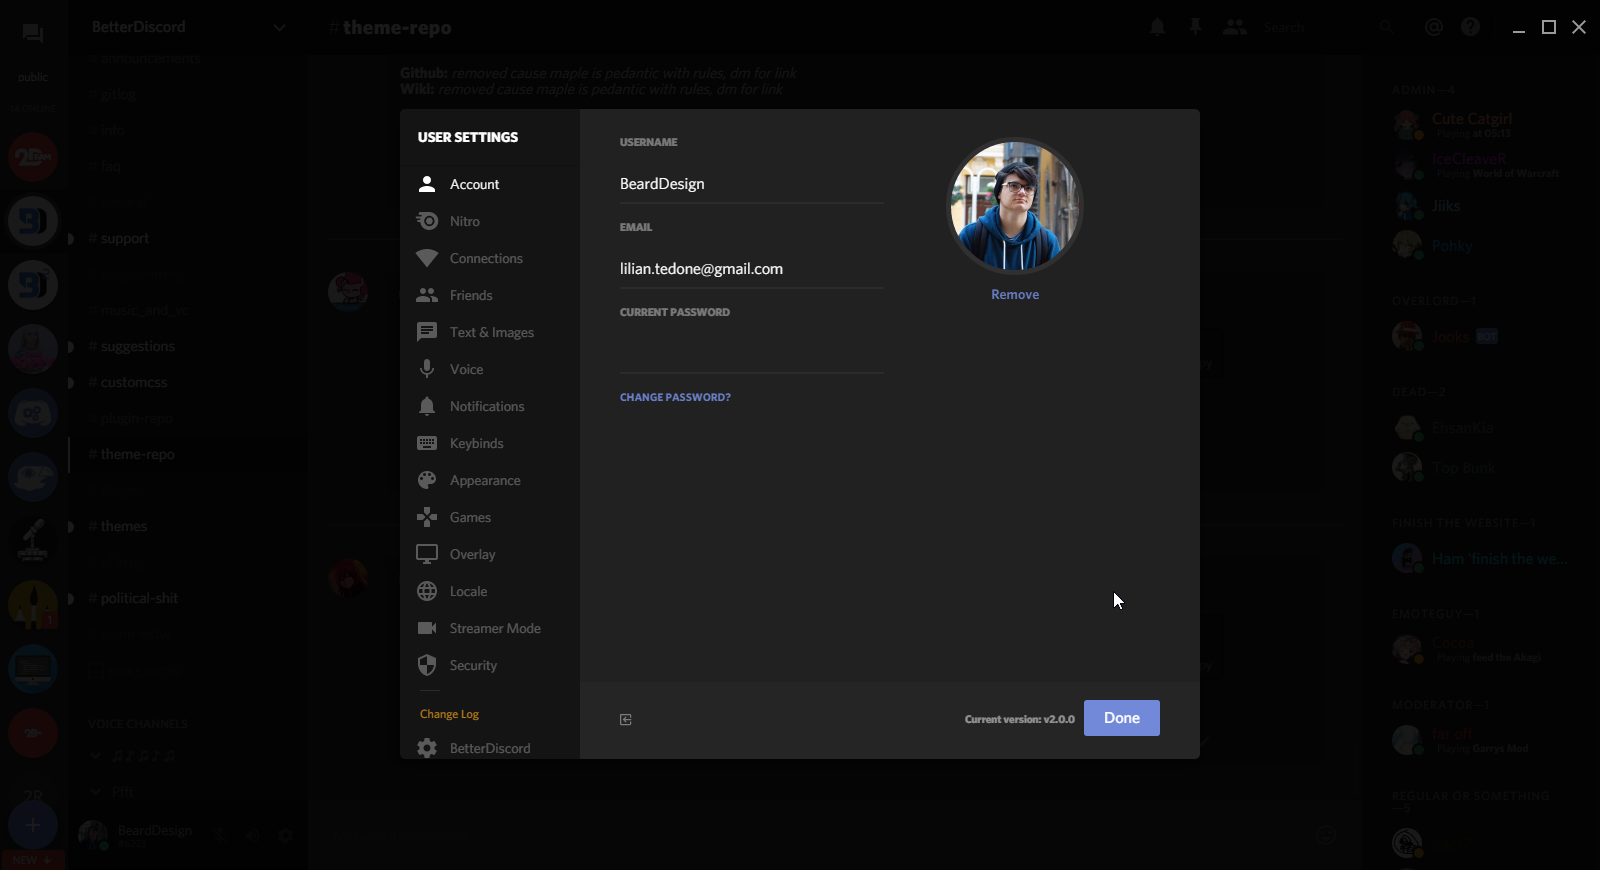Click the Games controller icon

427,517
